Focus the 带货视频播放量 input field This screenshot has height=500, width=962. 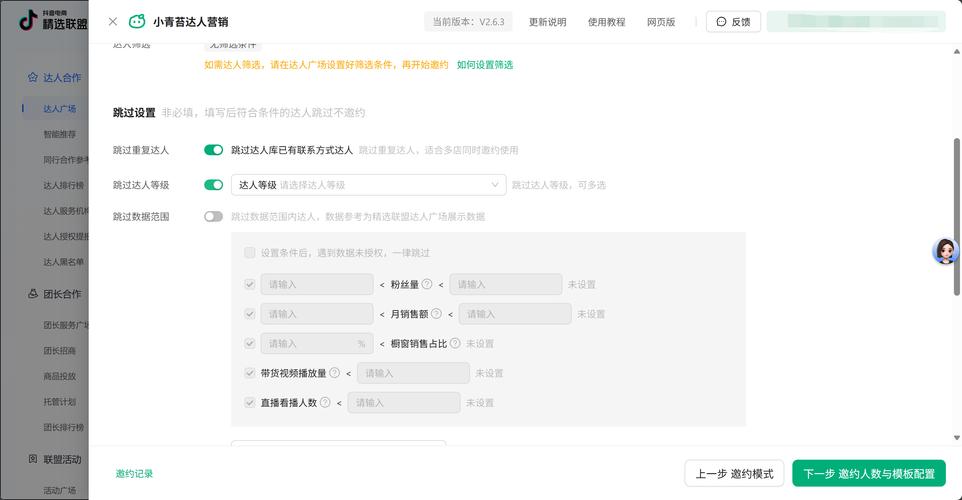413,372
